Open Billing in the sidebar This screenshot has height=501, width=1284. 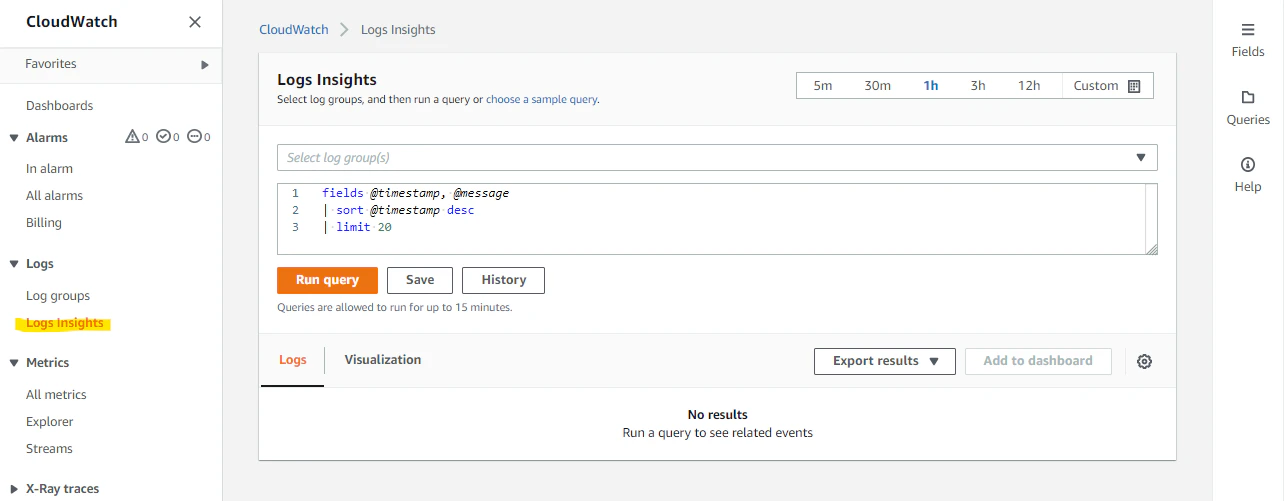pos(44,223)
